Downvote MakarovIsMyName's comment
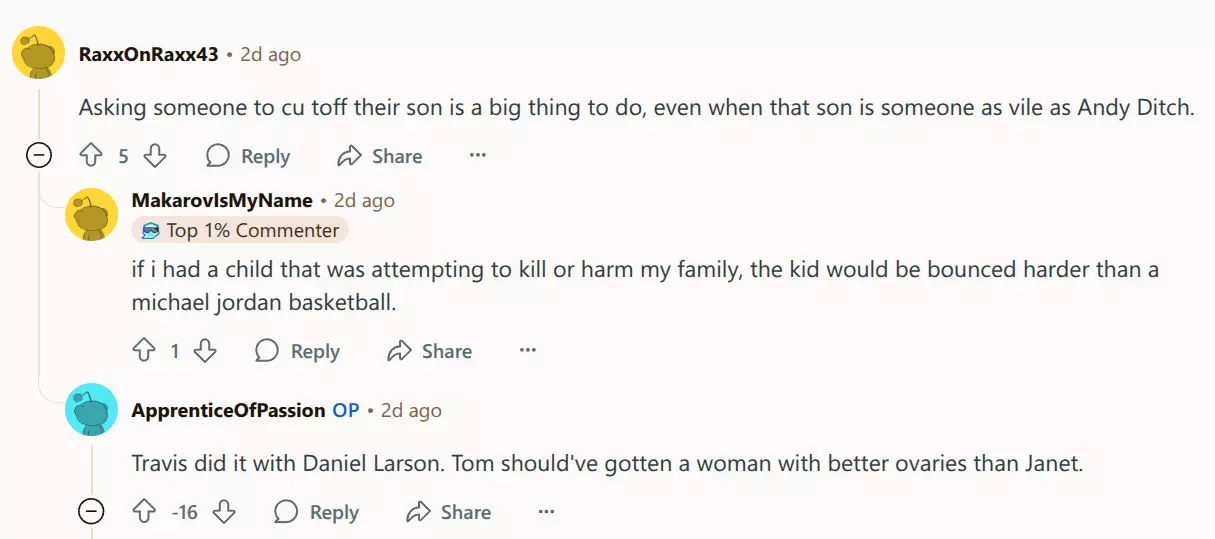This screenshot has height=539, width=1215. (x=205, y=351)
